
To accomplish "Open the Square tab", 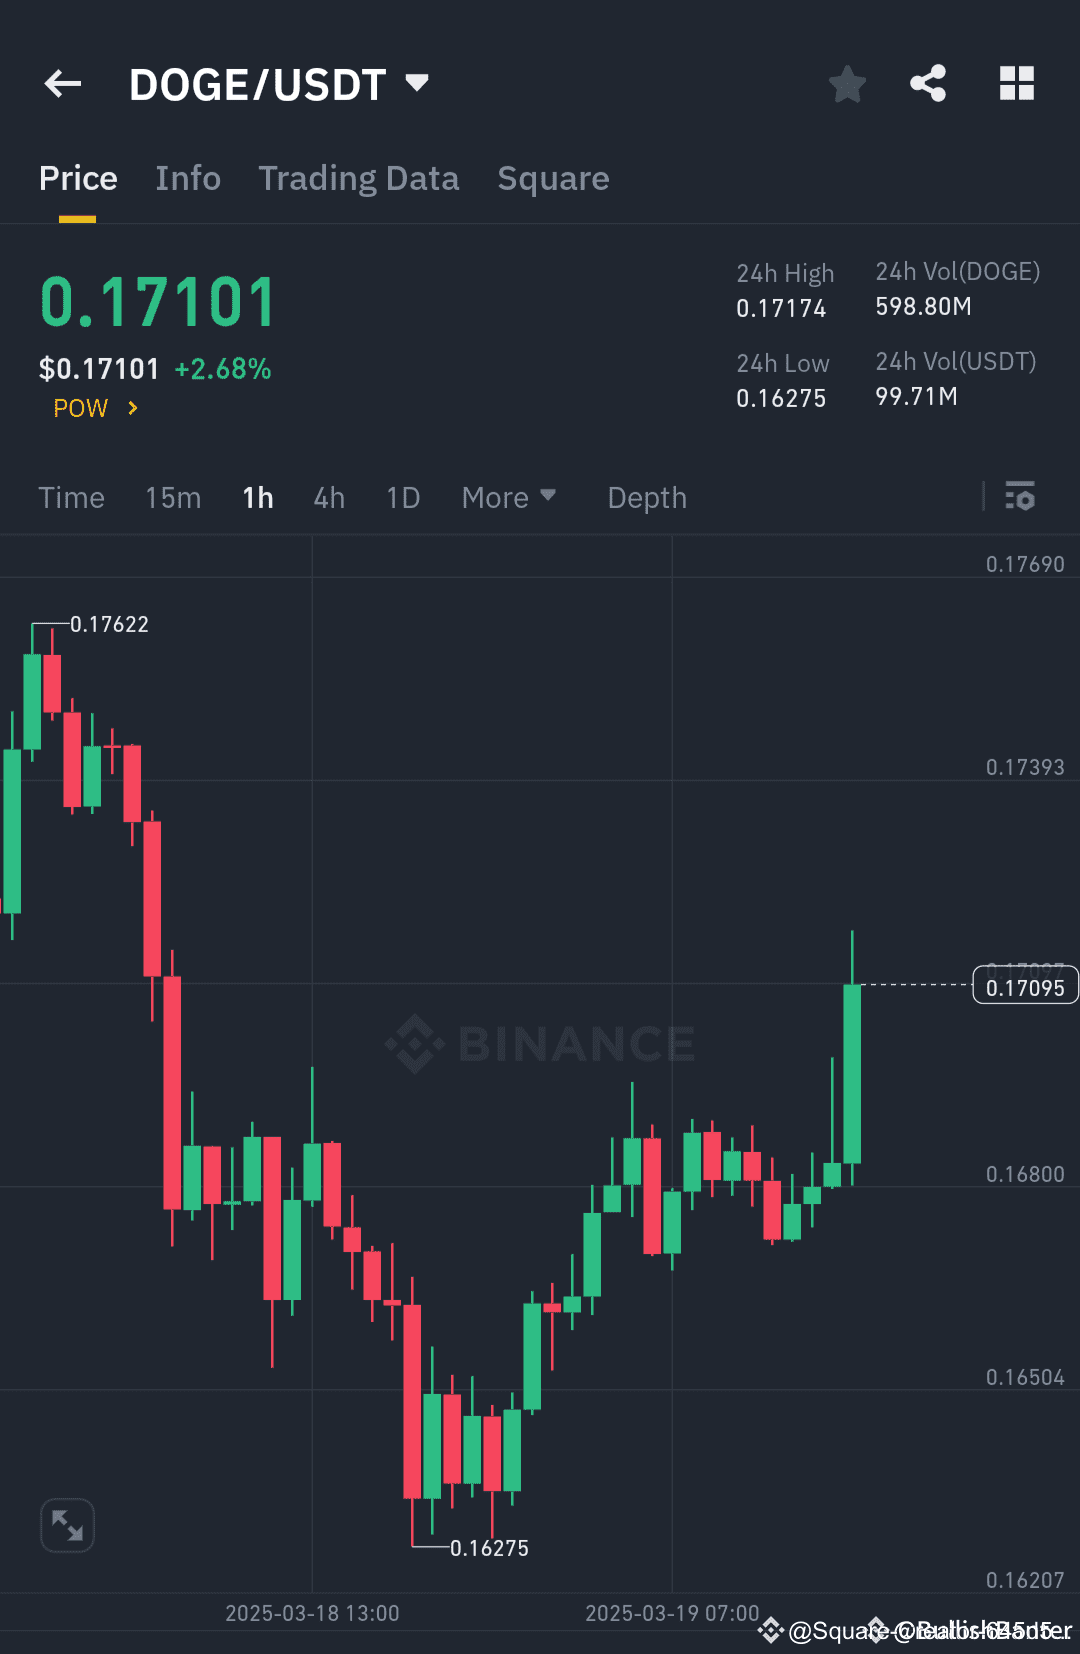I will tap(553, 178).
